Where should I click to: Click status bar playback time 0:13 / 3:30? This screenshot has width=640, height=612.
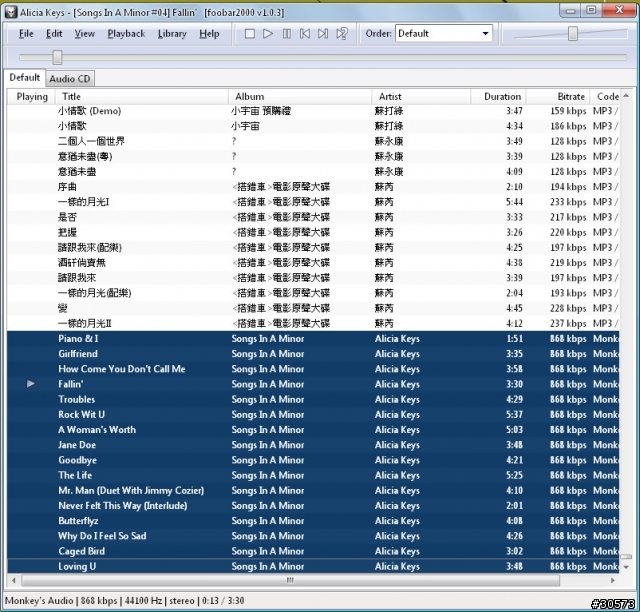(x=223, y=600)
